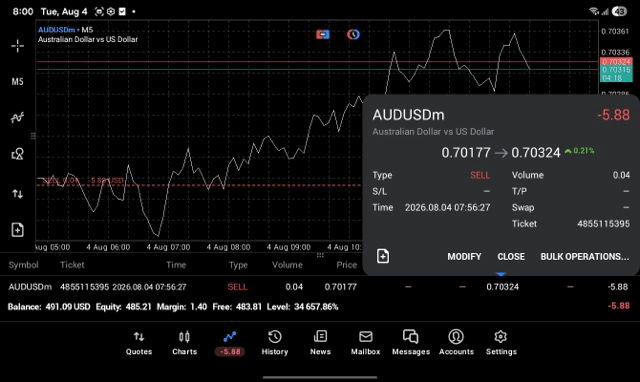Image resolution: width=640 pixels, height=382 pixels.
Task: Switch to the Charts tab
Action: point(184,343)
